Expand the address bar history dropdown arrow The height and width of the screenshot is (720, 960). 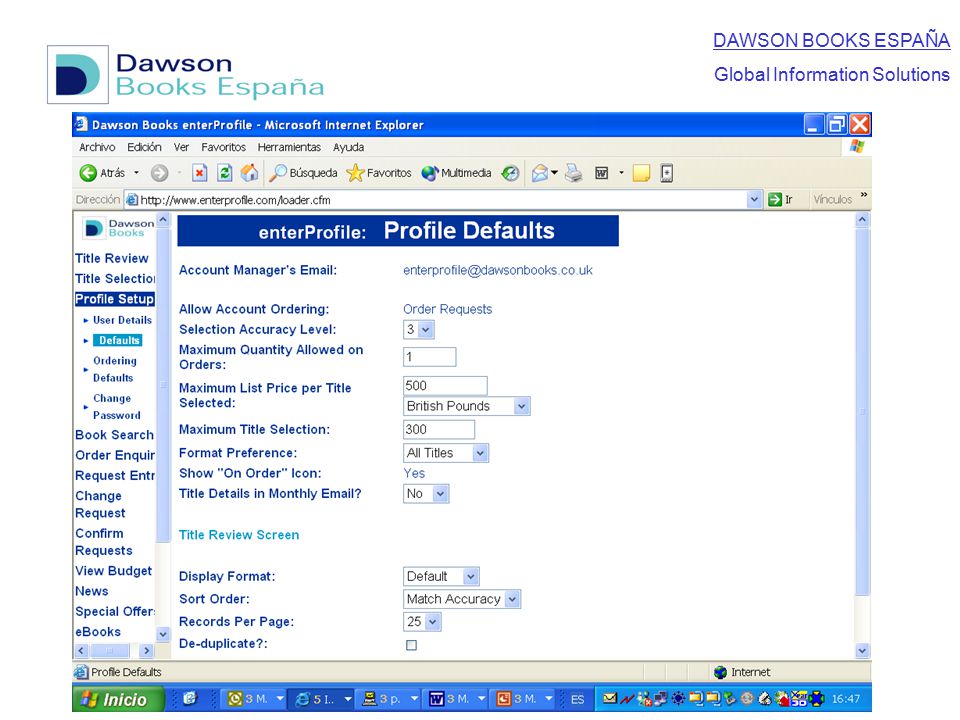click(x=754, y=200)
